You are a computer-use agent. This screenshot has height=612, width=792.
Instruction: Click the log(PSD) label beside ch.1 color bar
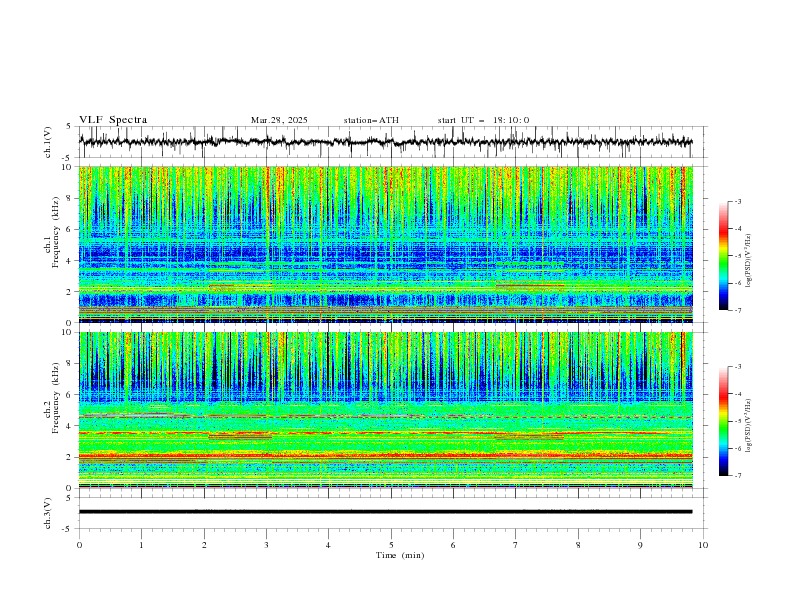pyautogui.click(x=749, y=261)
